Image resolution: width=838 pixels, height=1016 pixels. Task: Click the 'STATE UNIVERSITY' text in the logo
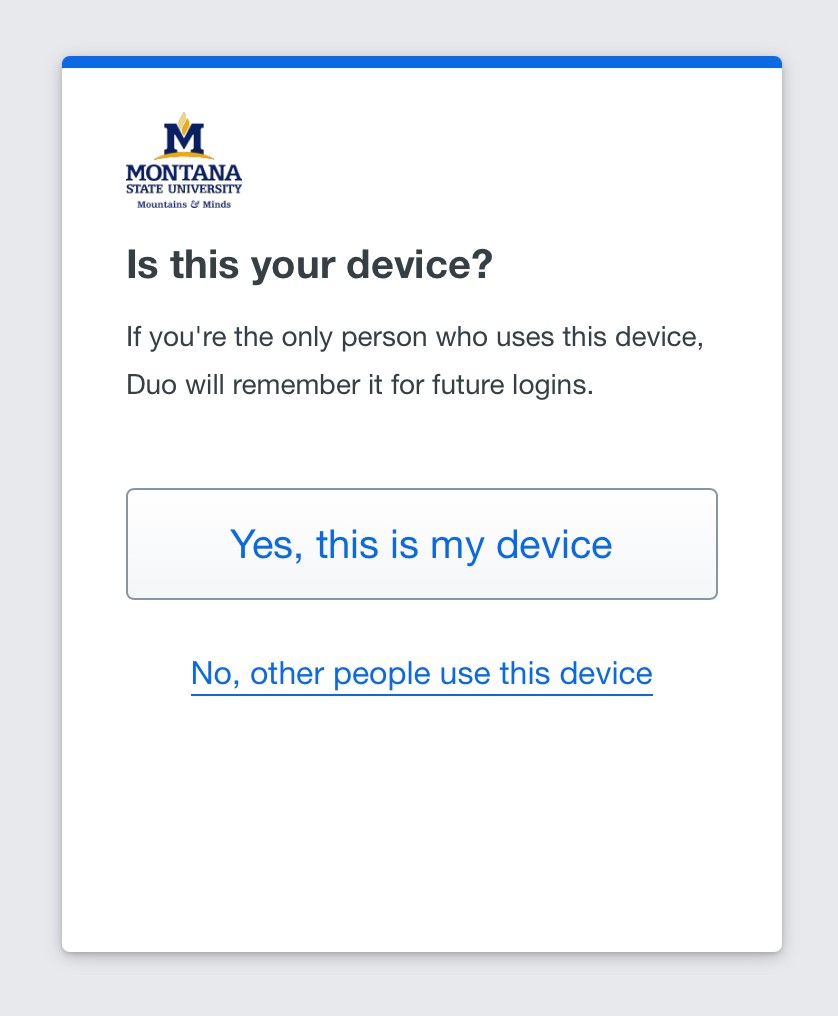pyautogui.click(x=183, y=188)
